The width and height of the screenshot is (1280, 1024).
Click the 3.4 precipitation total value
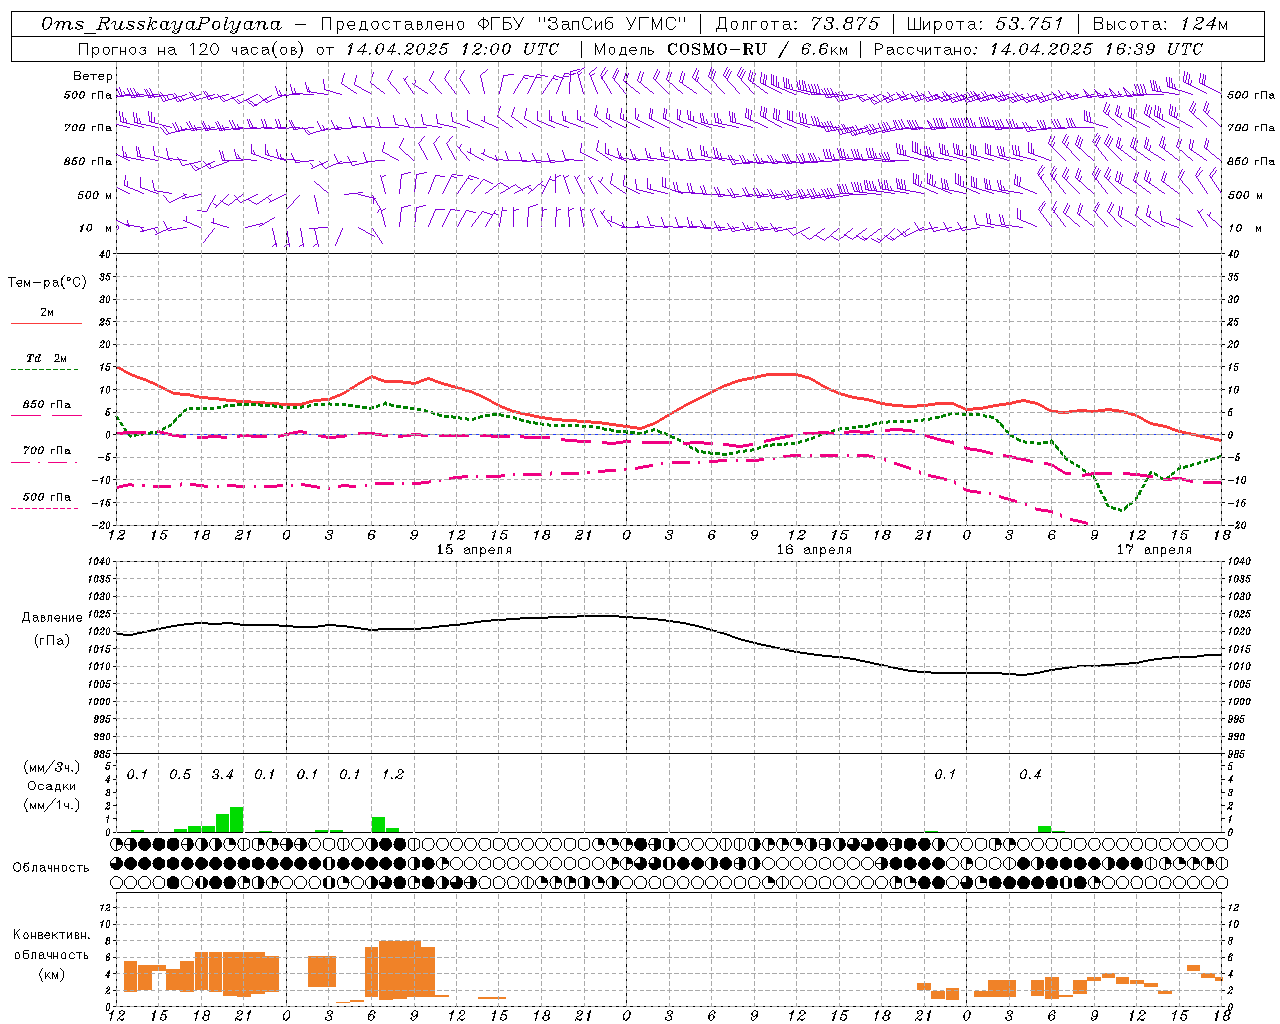click(222, 775)
